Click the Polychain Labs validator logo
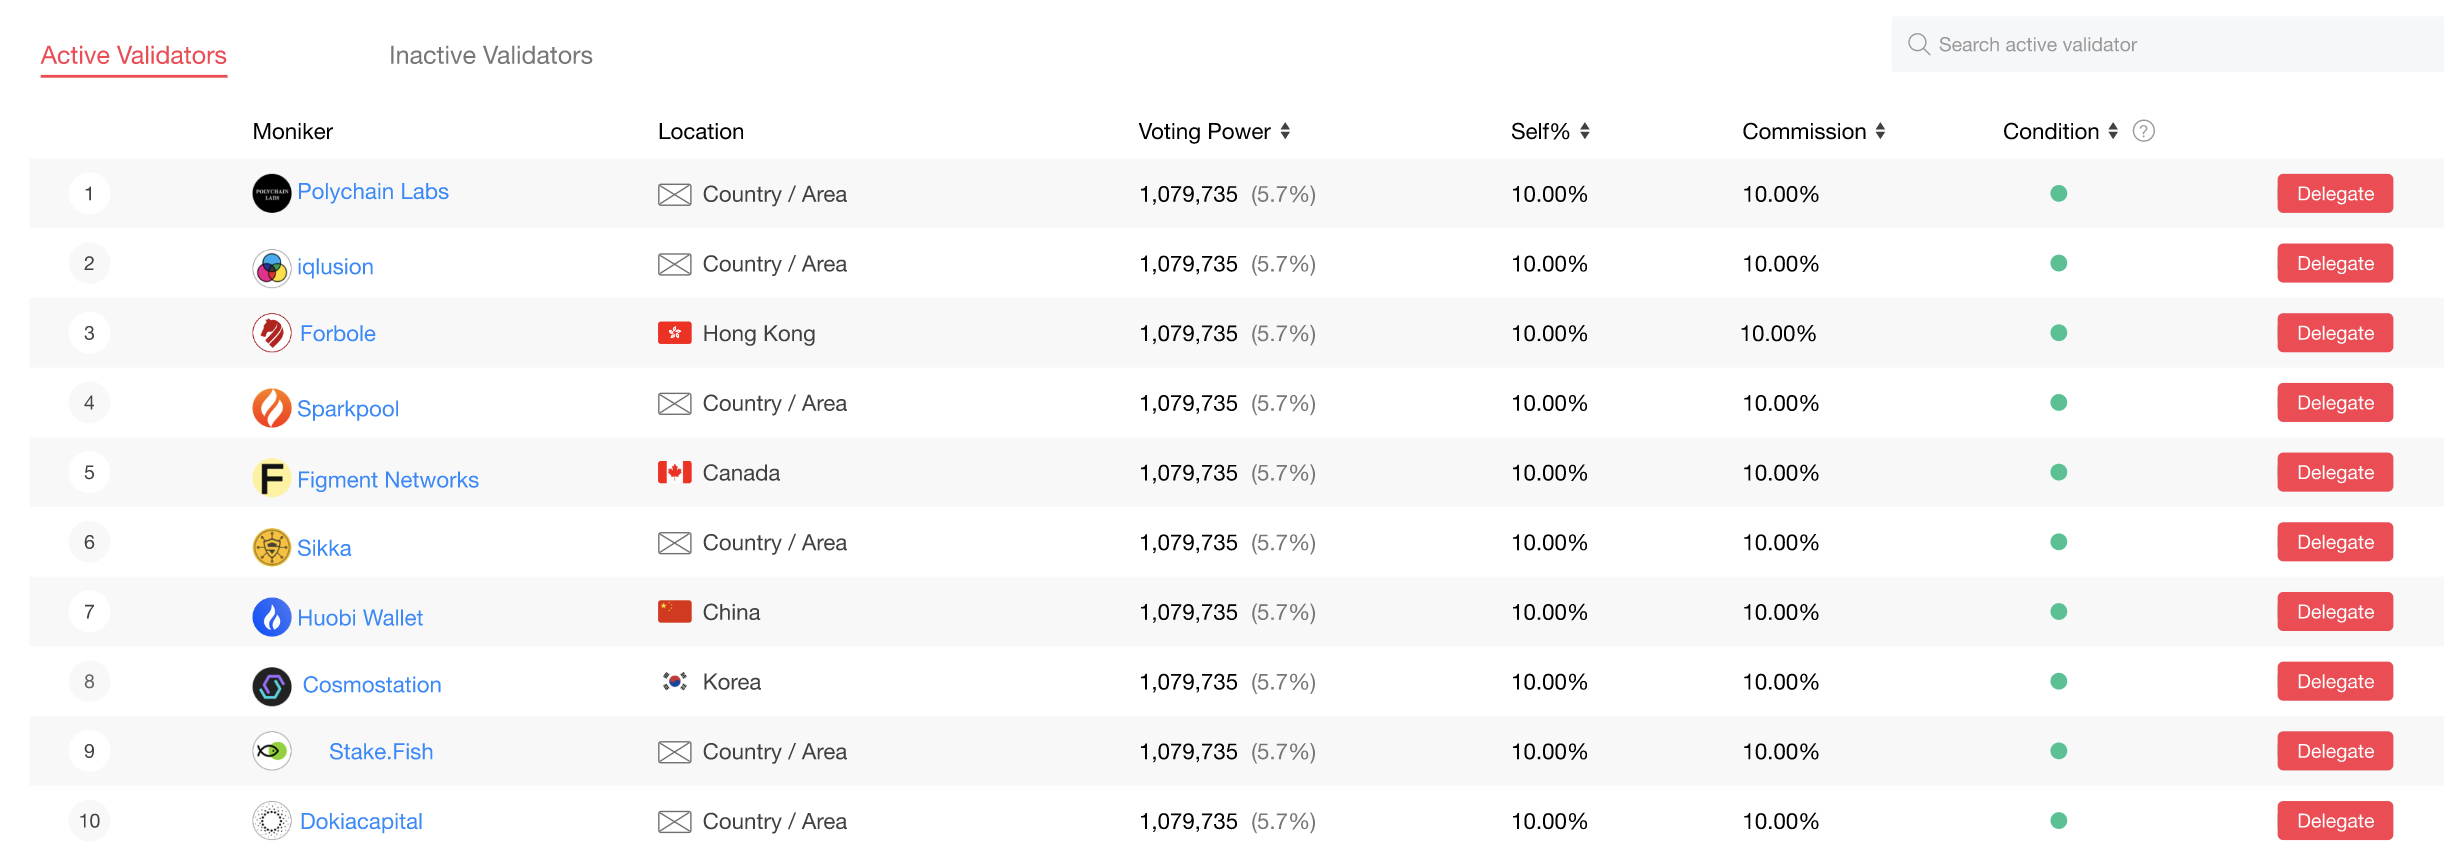This screenshot has height=846, width=2444. [x=271, y=193]
